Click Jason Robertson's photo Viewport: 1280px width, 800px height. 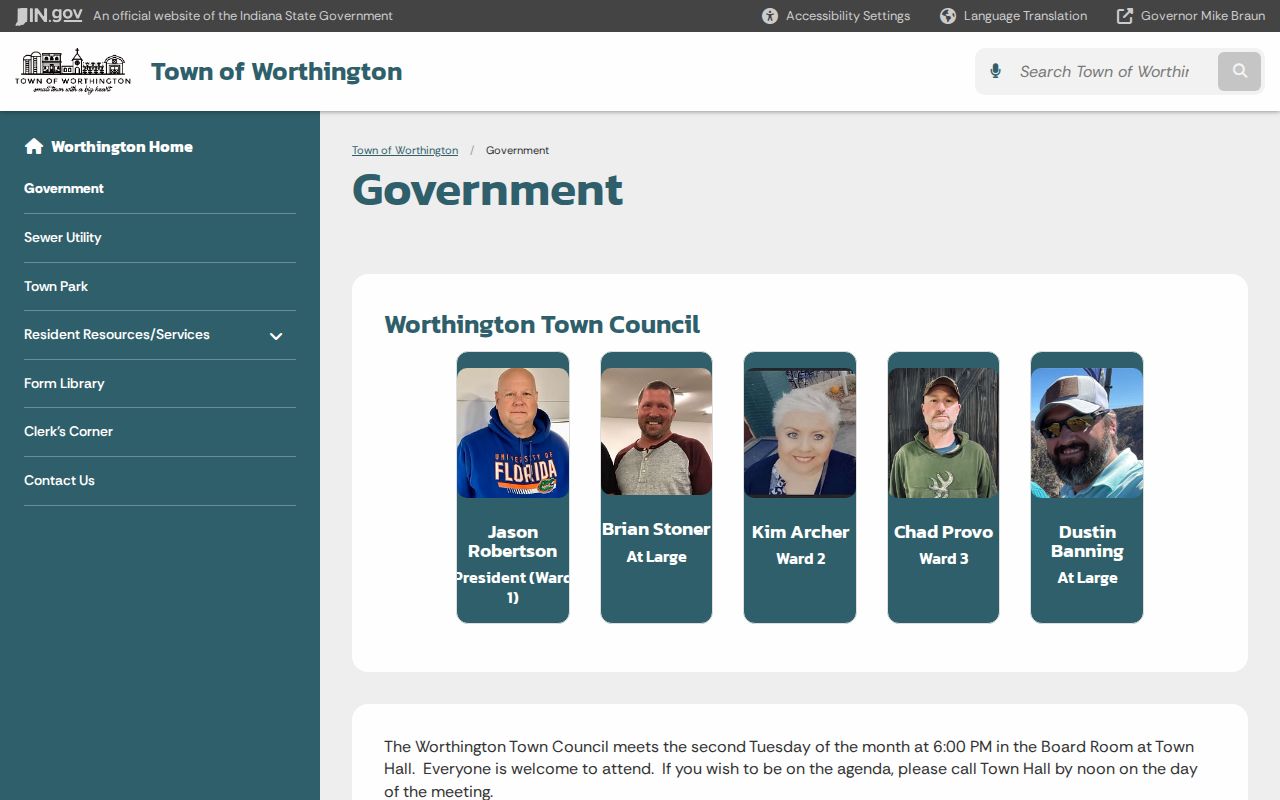coord(513,433)
